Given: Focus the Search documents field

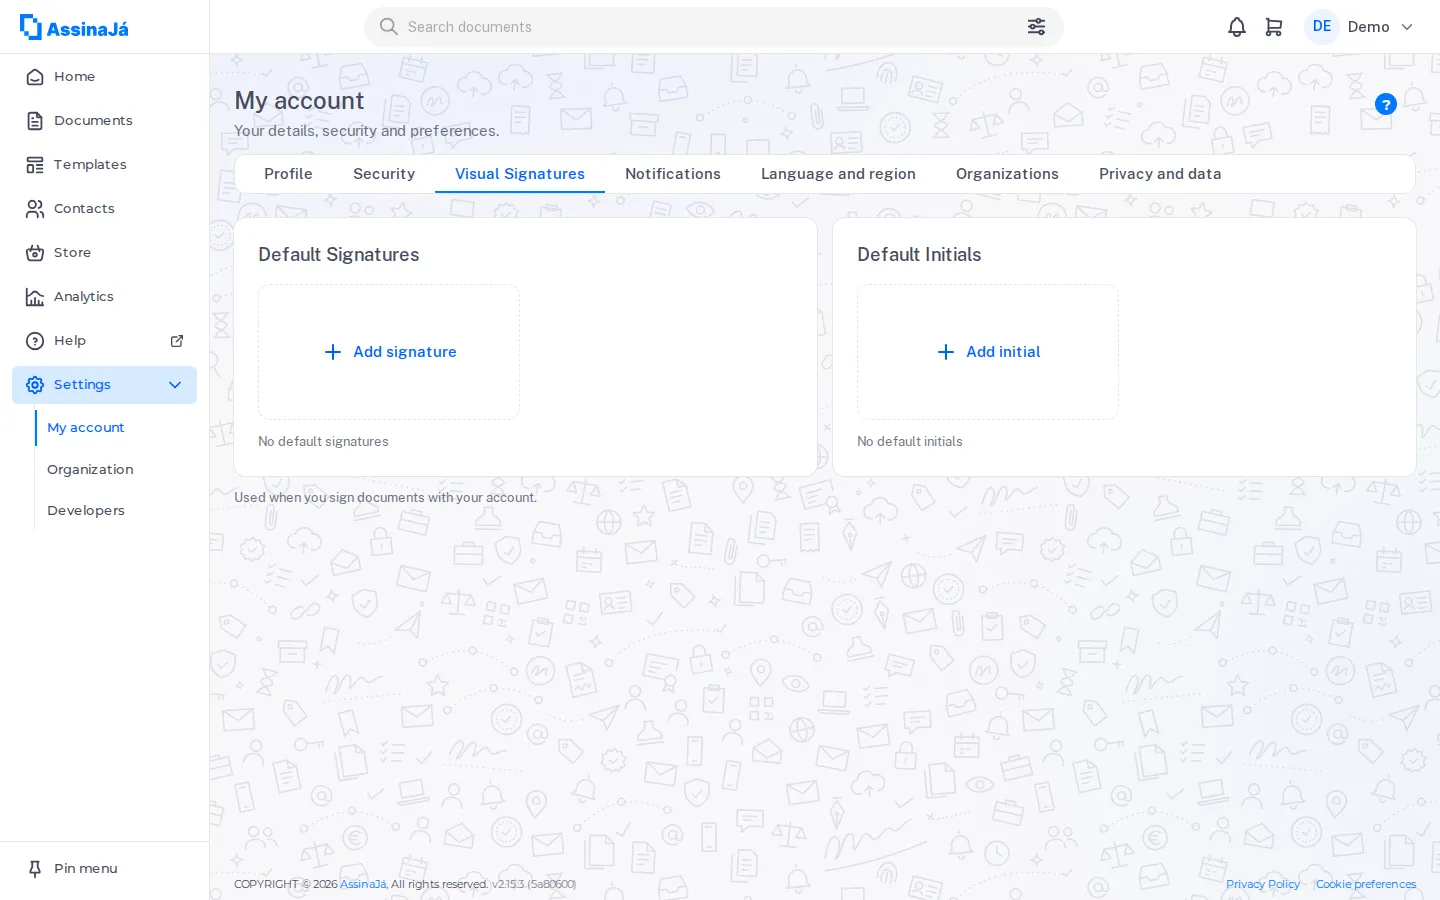Looking at the screenshot, I should click(714, 27).
